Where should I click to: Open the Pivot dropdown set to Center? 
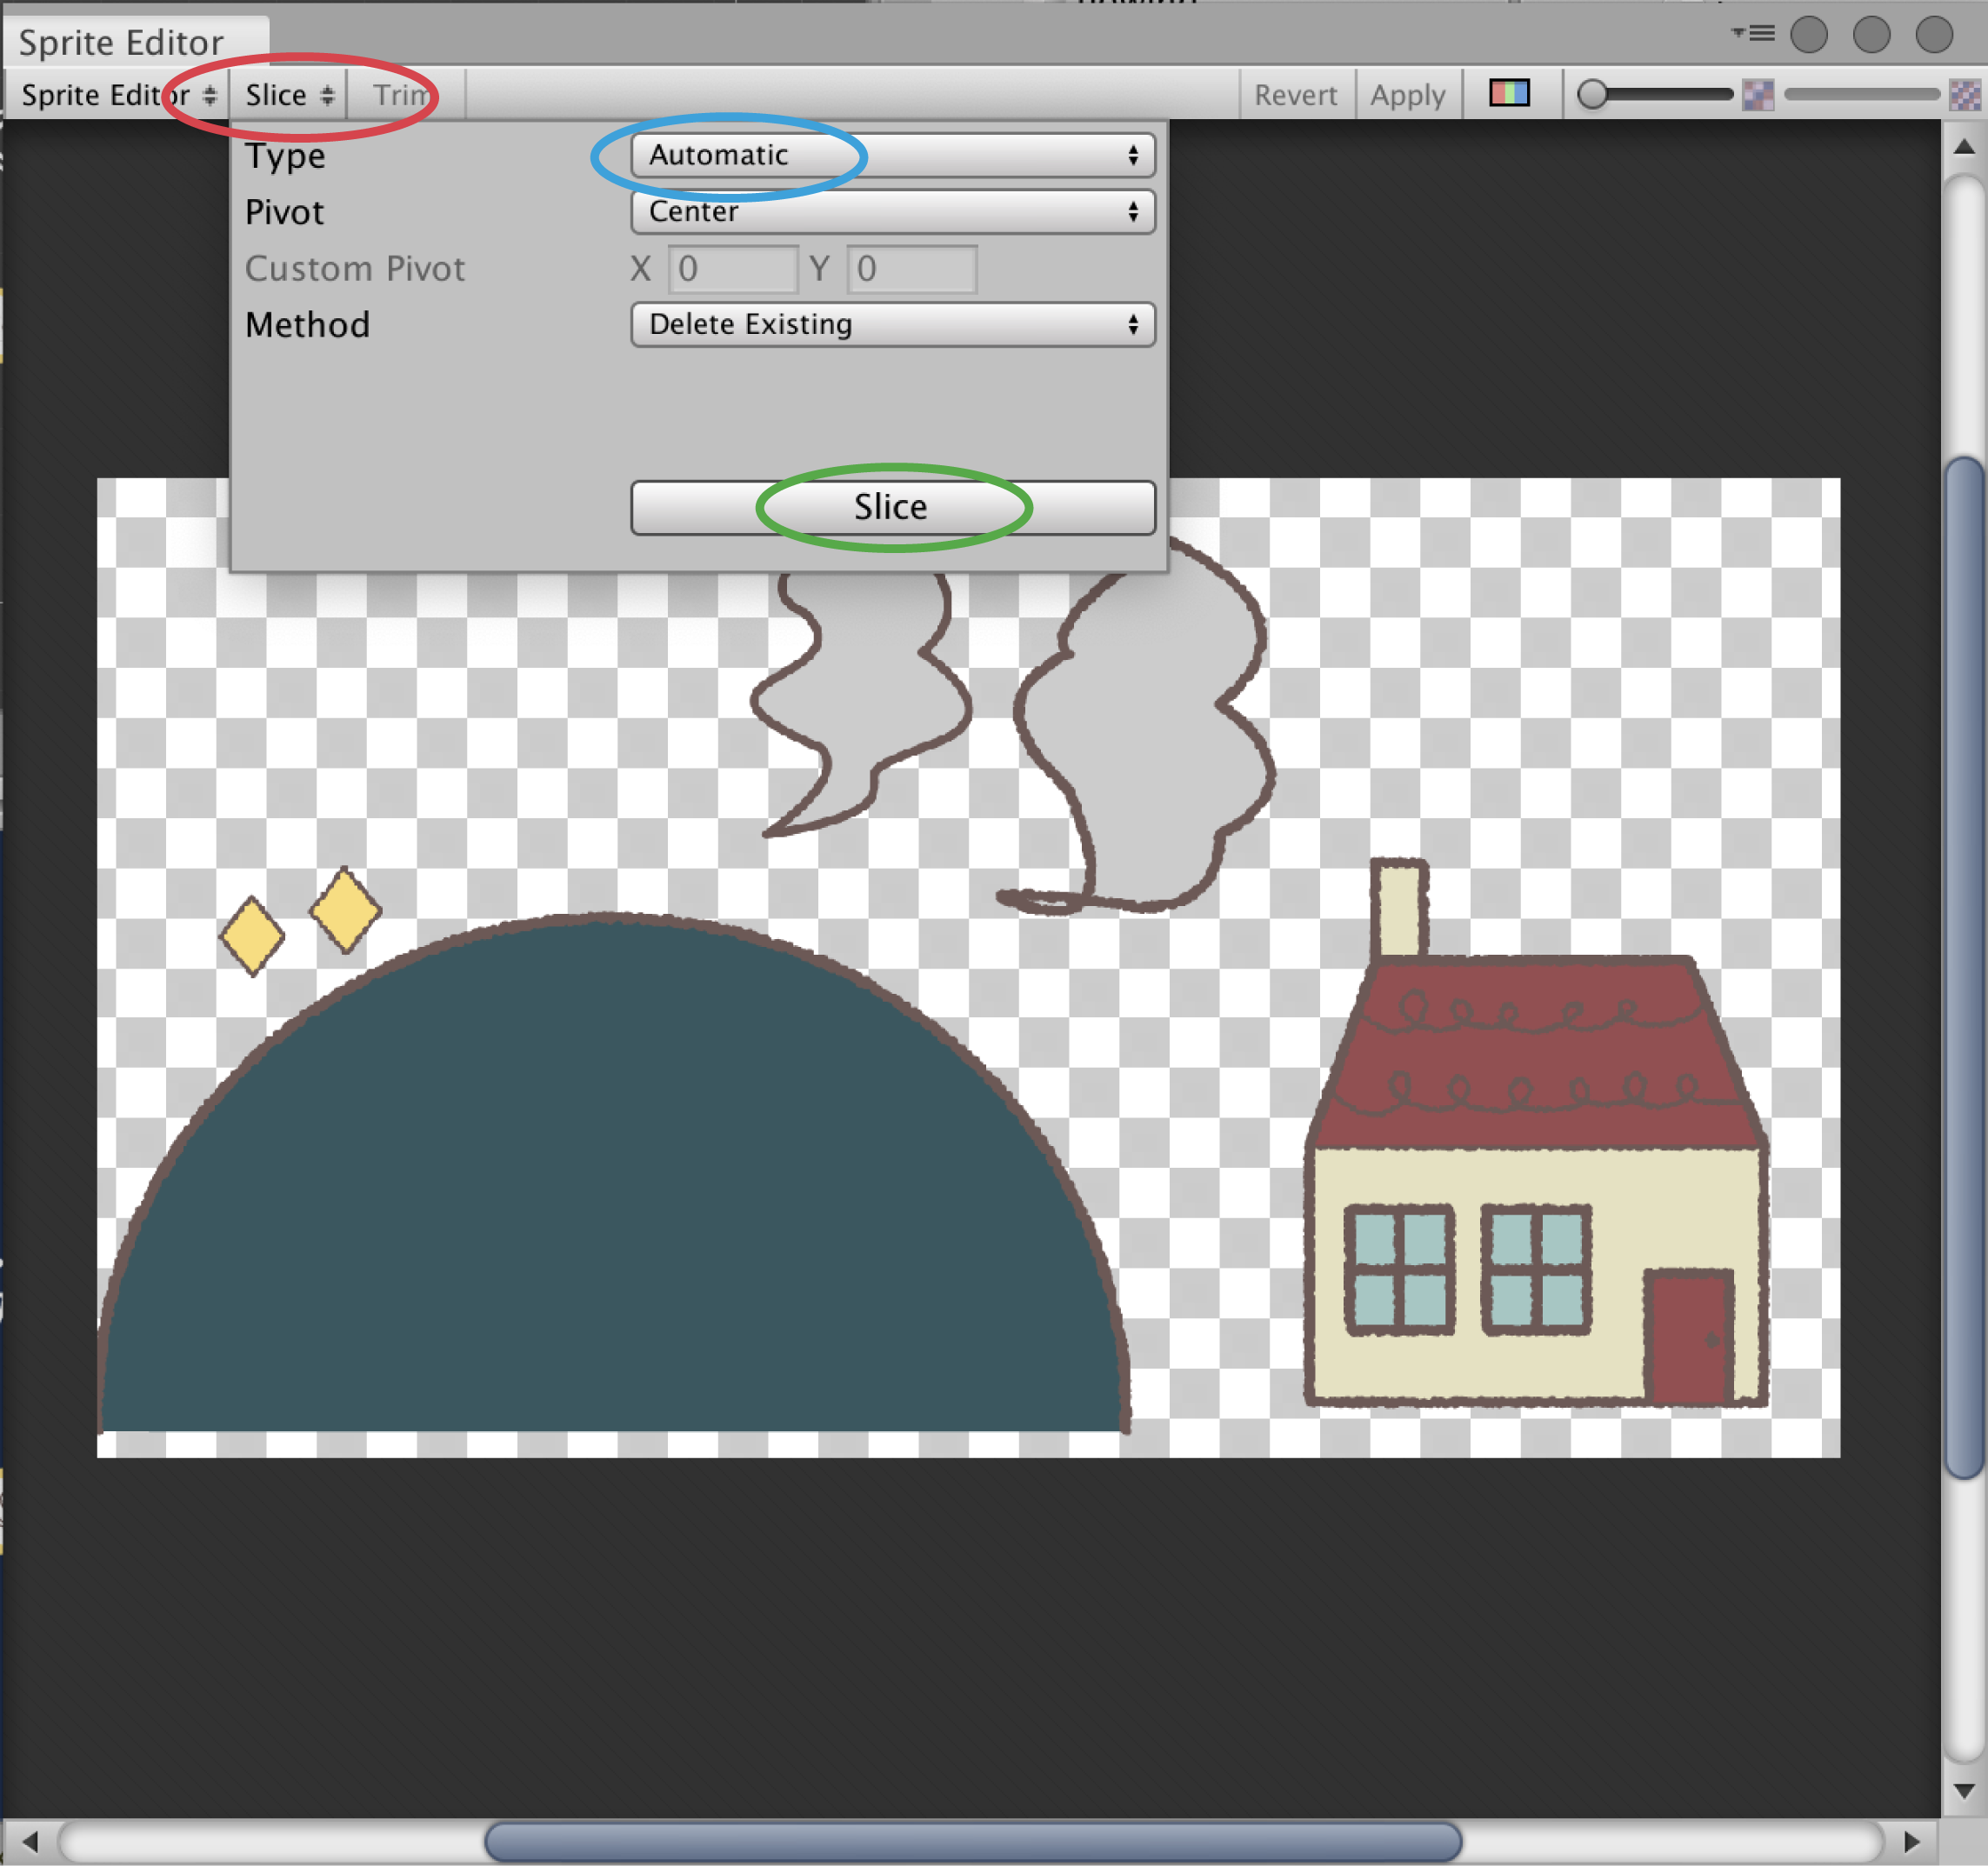(892, 212)
